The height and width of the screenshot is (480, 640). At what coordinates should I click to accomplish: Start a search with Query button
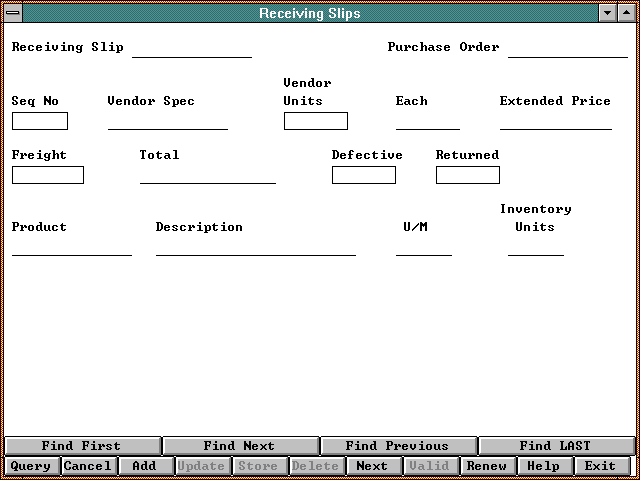point(31,466)
